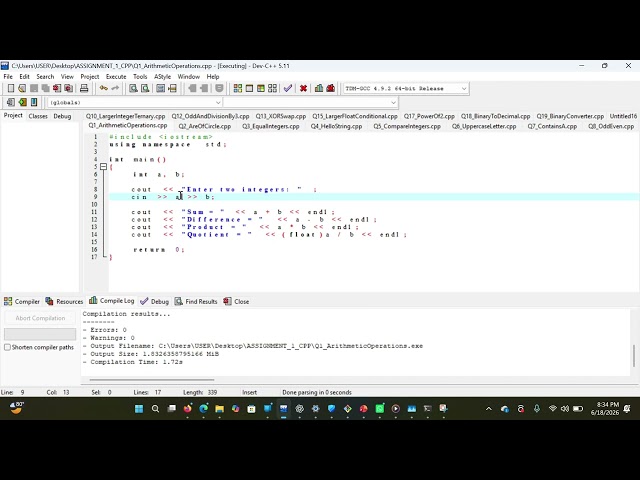Click the Rebuild All toolbar icon
The height and width of the screenshot is (480, 640).
(x=272, y=88)
